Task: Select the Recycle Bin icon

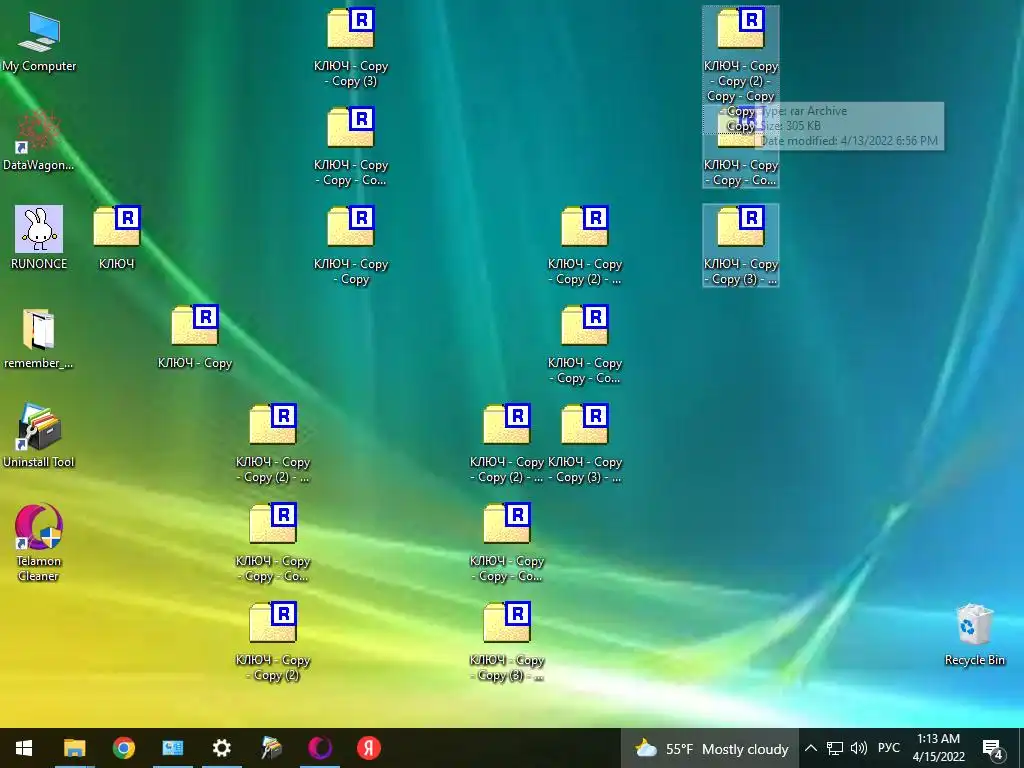Action: coord(974,634)
